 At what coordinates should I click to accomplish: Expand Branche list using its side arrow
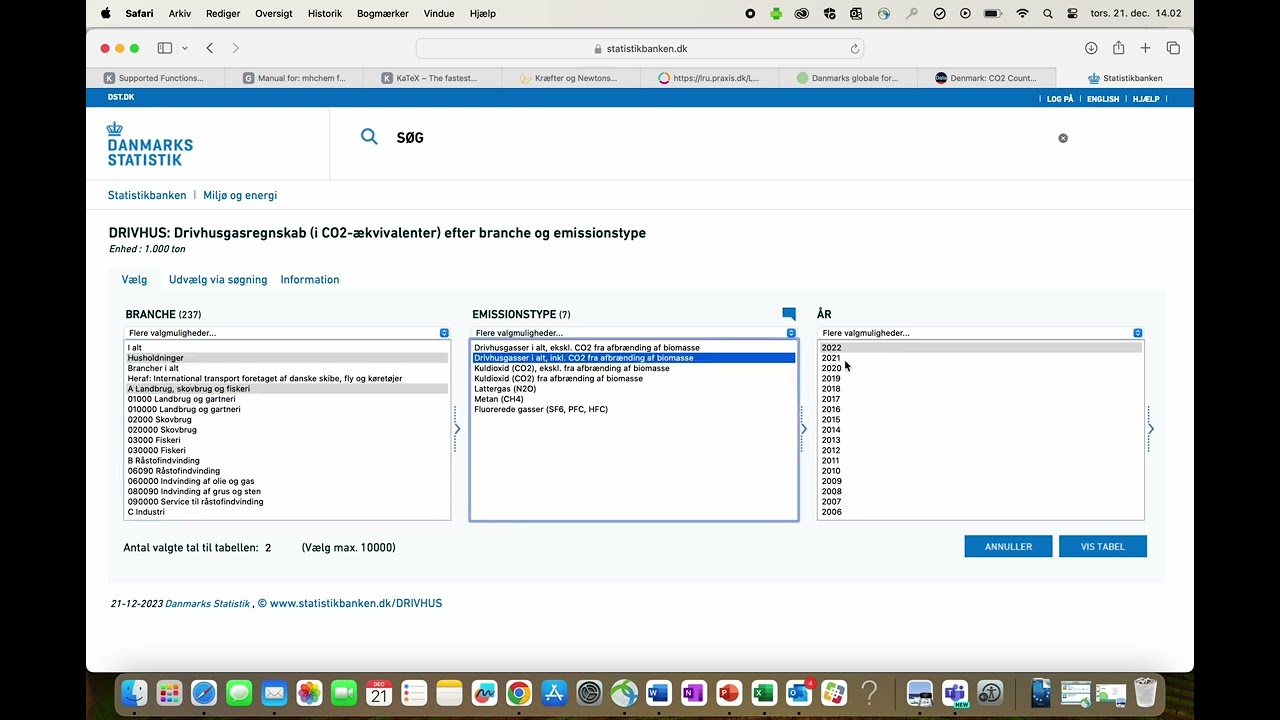point(457,429)
